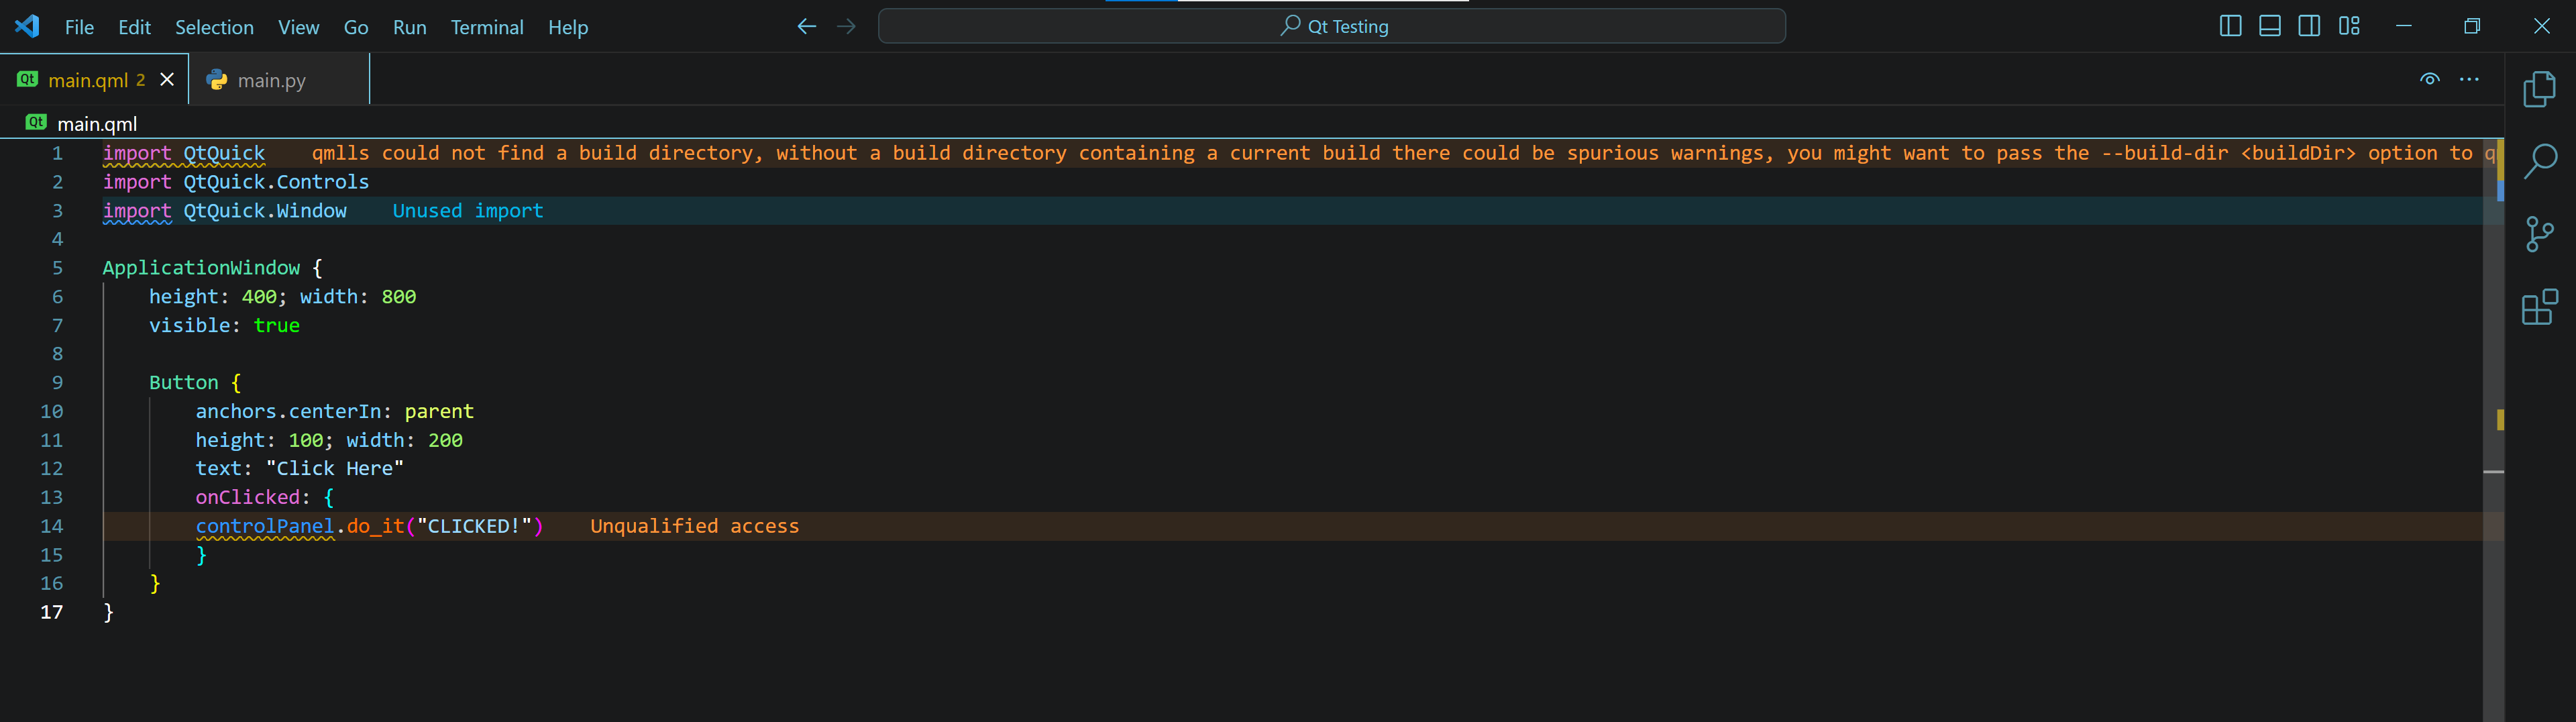Open the Explorer view in activity bar
This screenshot has height=722, width=2576.
[x=2539, y=90]
